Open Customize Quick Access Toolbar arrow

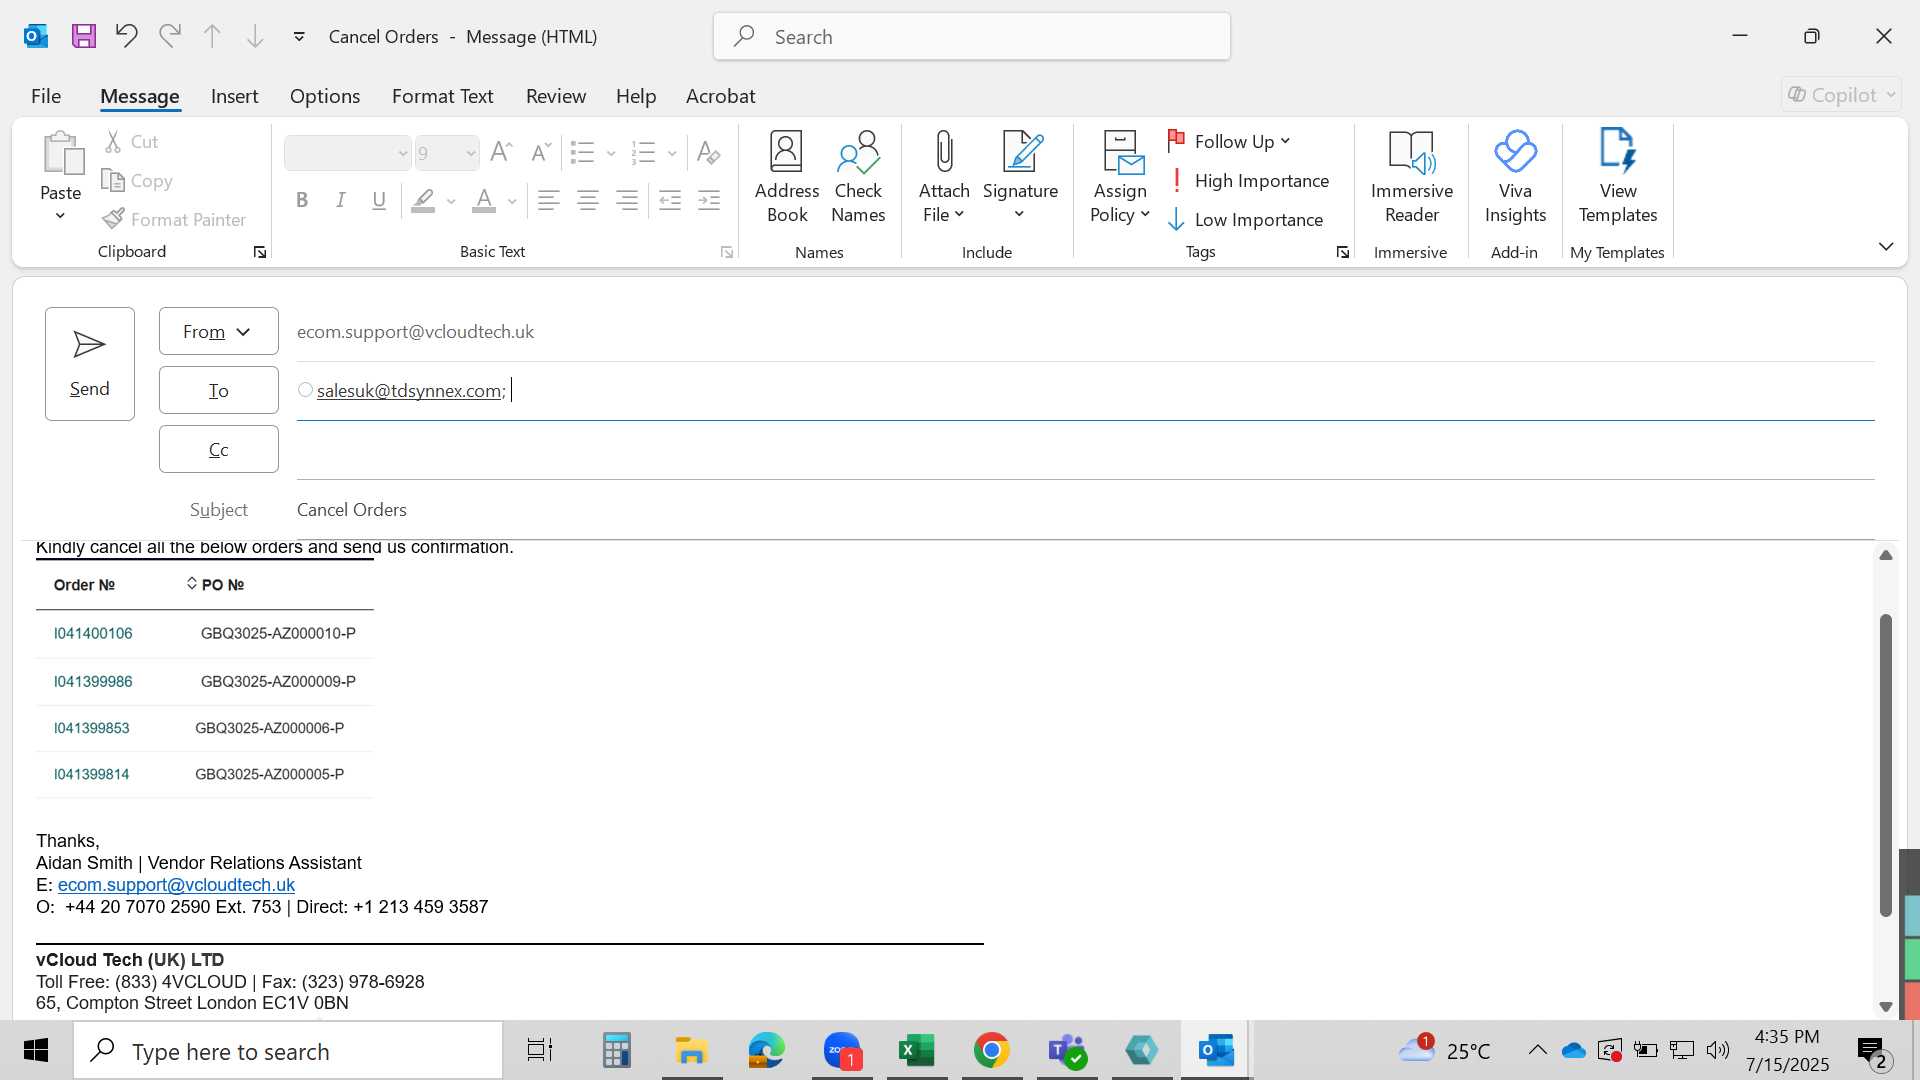click(299, 37)
